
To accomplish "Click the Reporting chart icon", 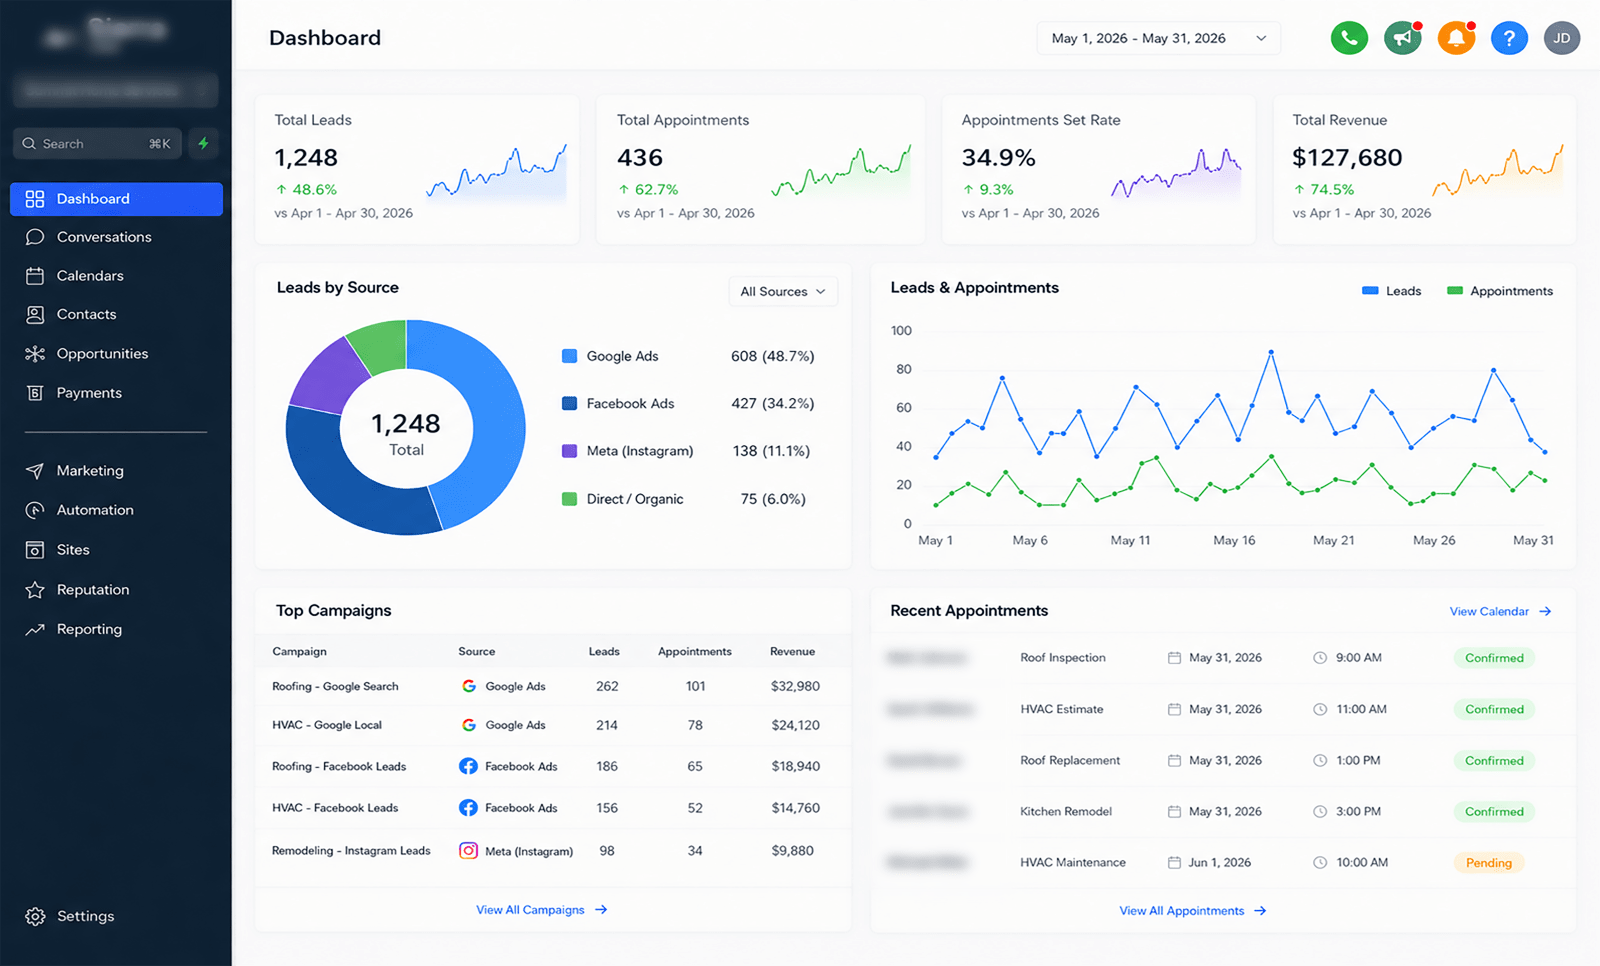I will (35, 629).
